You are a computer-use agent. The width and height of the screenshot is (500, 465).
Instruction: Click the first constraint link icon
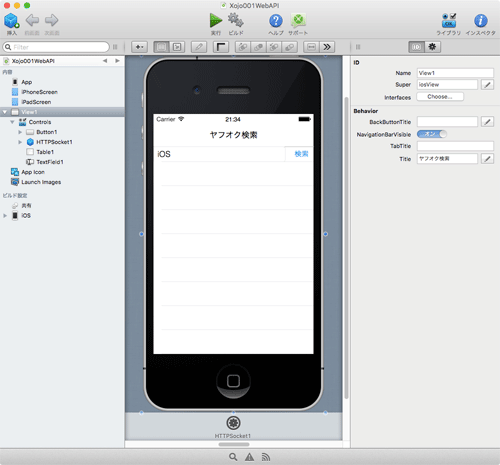coord(243,47)
